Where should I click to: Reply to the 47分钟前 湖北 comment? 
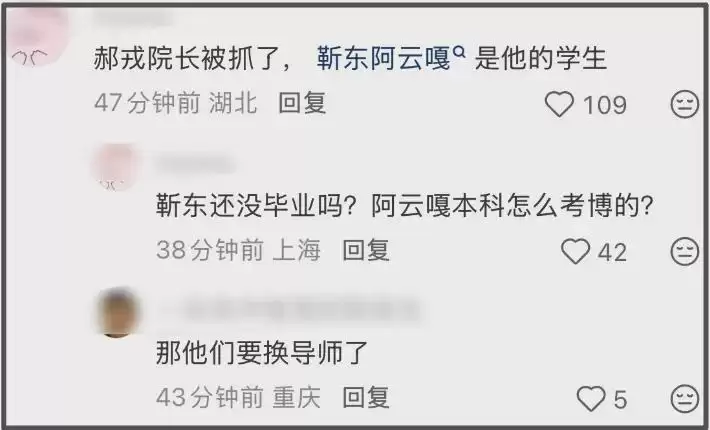click(x=302, y=103)
